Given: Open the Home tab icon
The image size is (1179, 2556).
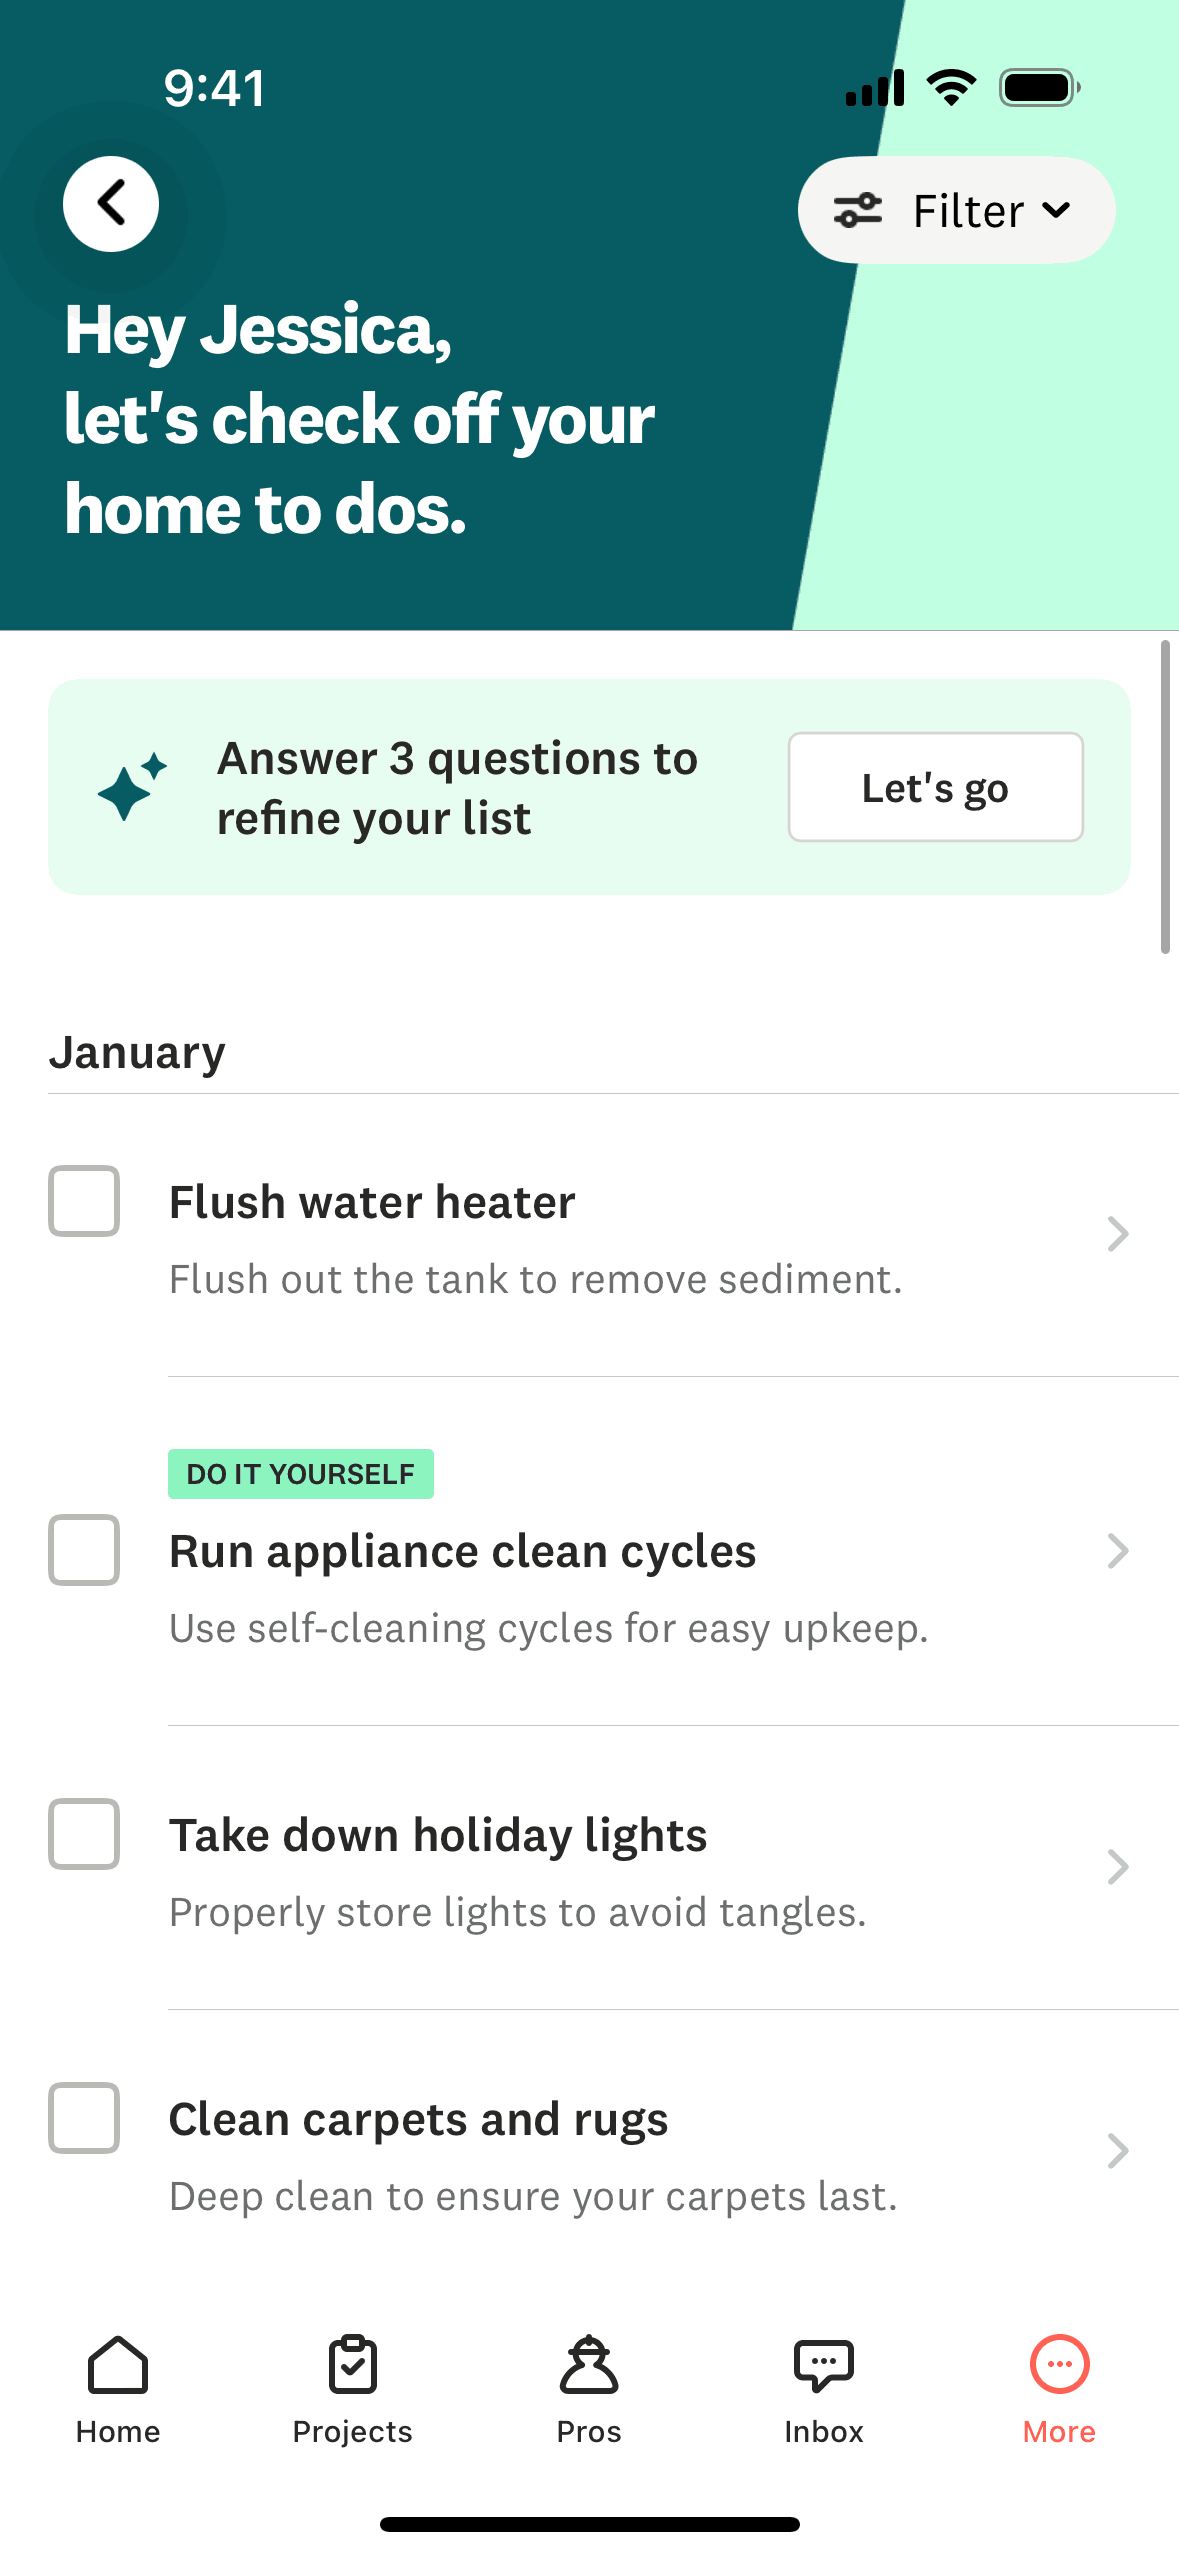Looking at the screenshot, I should [118, 2365].
